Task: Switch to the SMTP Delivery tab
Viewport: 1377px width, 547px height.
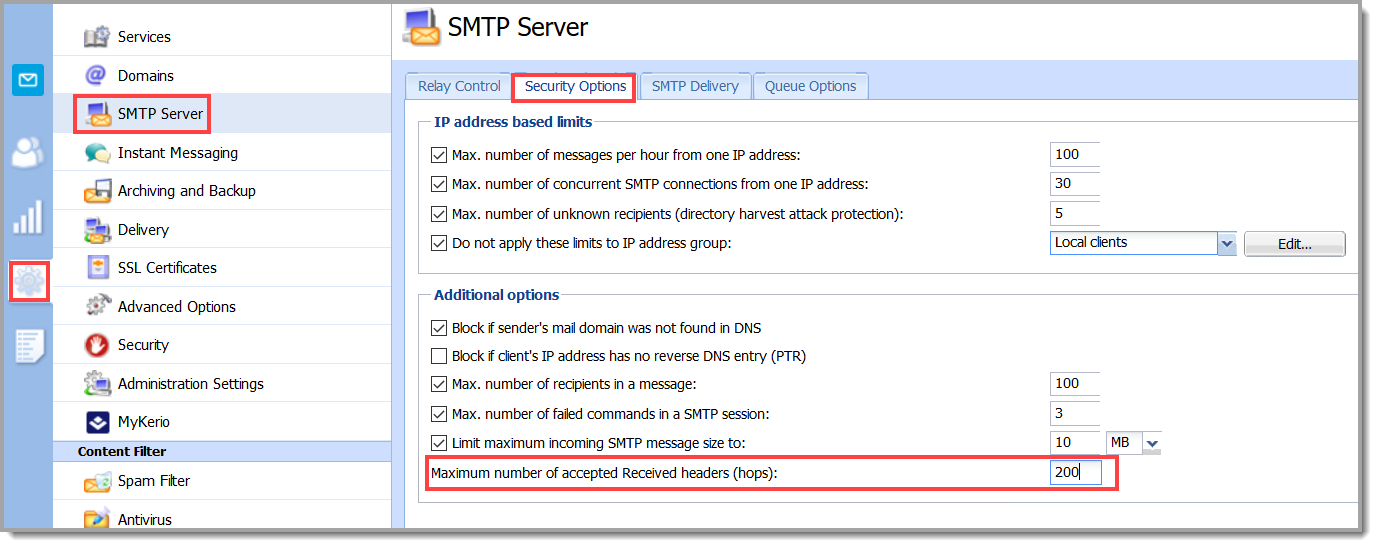Action: (695, 86)
